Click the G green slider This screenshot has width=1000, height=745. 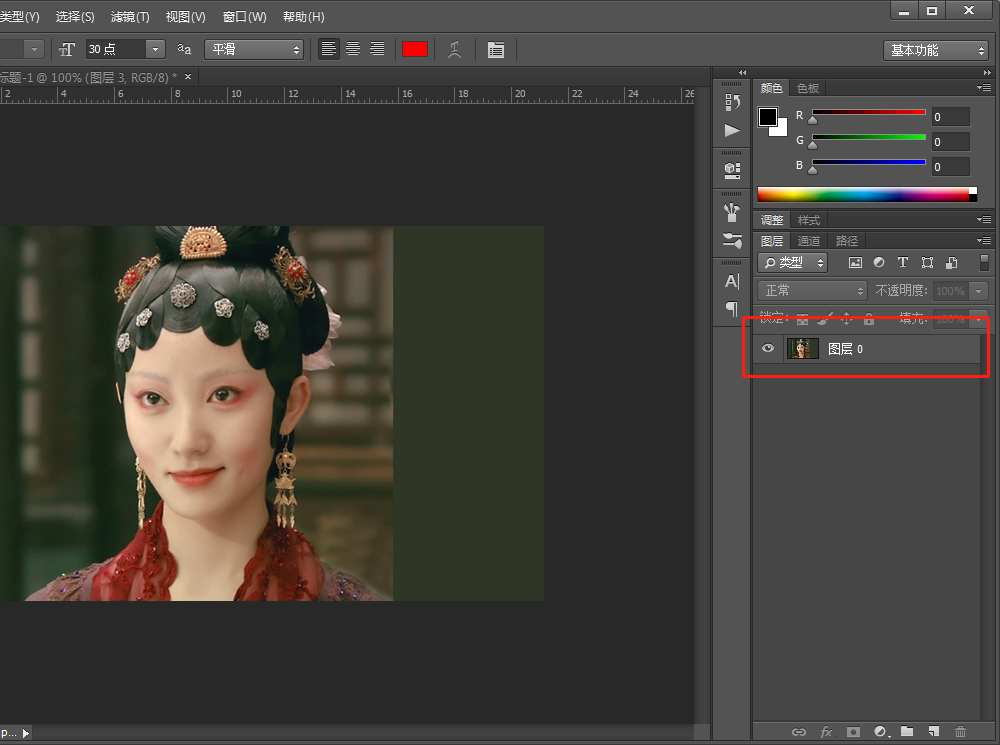point(869,138)
